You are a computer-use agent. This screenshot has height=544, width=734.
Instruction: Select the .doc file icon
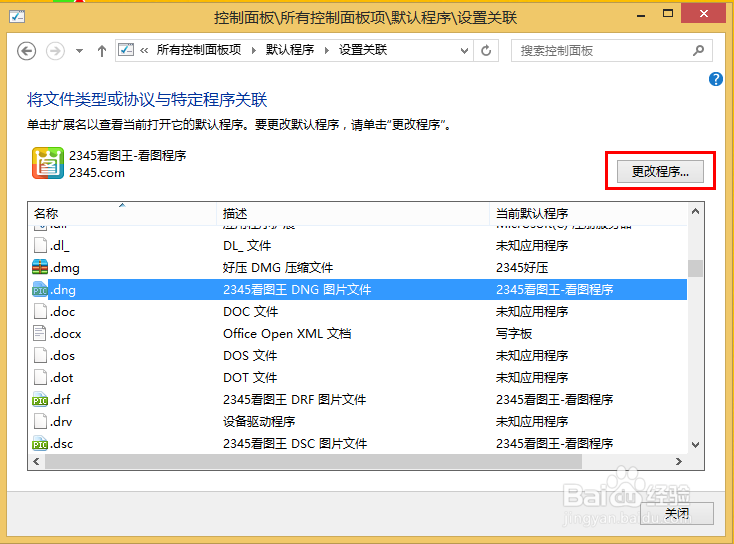(40, 311)
